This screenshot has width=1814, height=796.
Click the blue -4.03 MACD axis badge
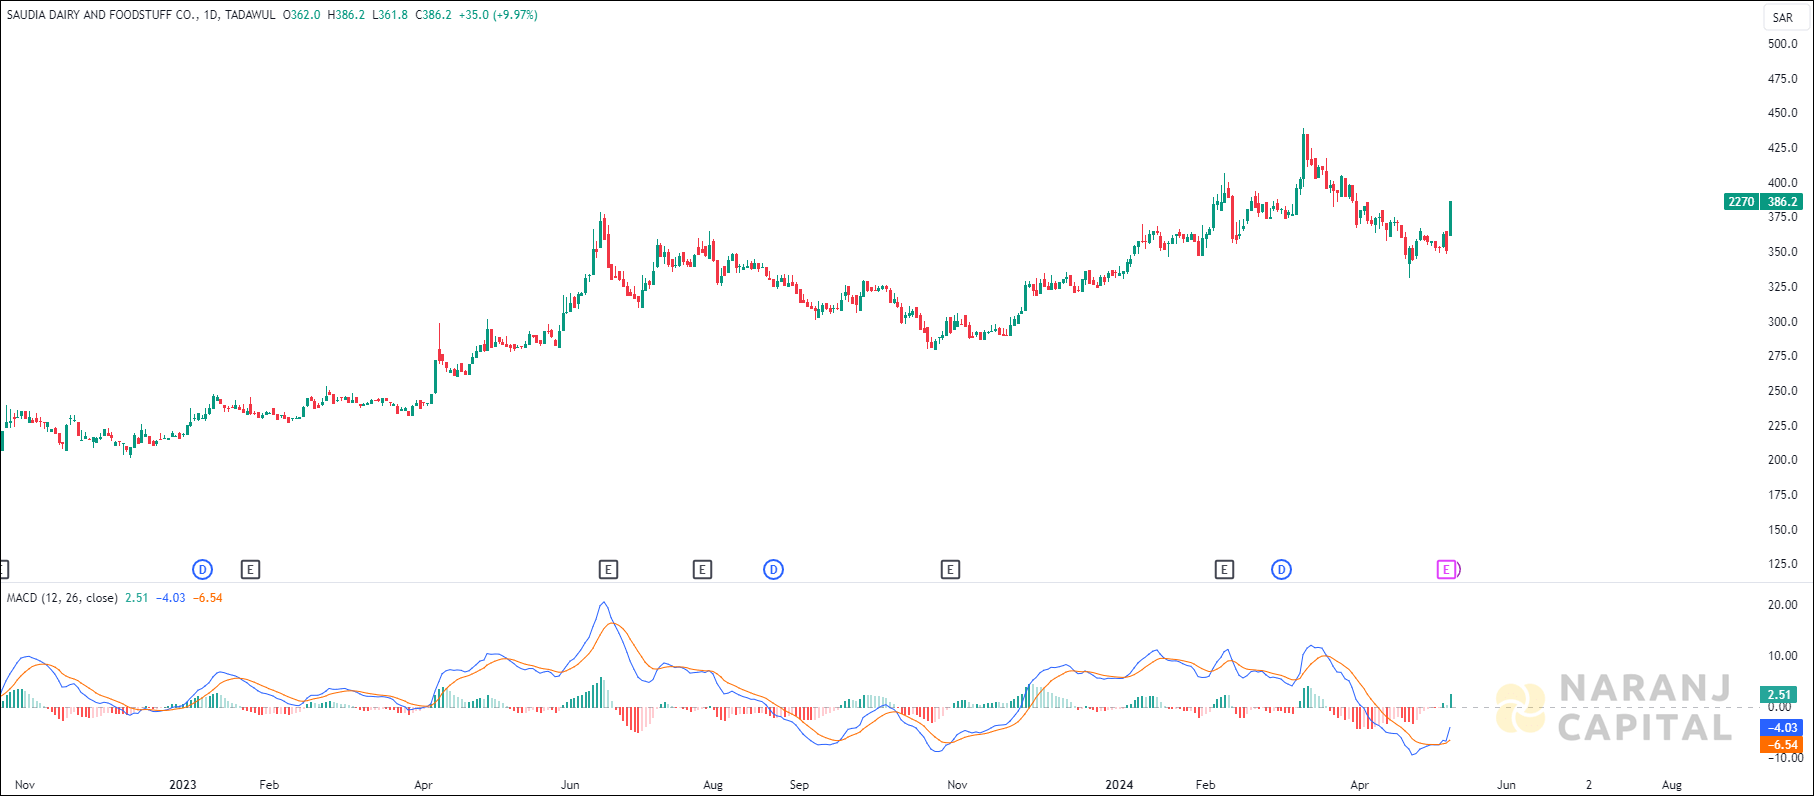pyautogui.click(x=1781, y=728)
